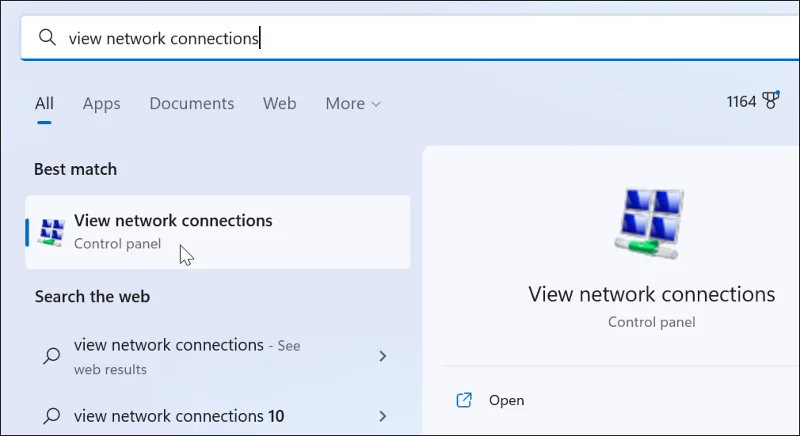
Task: Click the Open external-link icon
Action: tap(464, 400)
